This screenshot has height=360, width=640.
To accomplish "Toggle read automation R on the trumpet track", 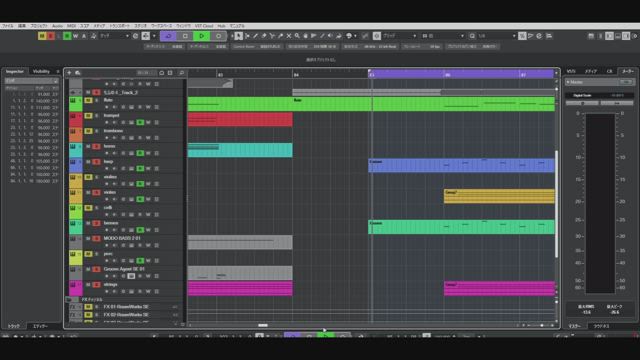I will click(140, 122).
